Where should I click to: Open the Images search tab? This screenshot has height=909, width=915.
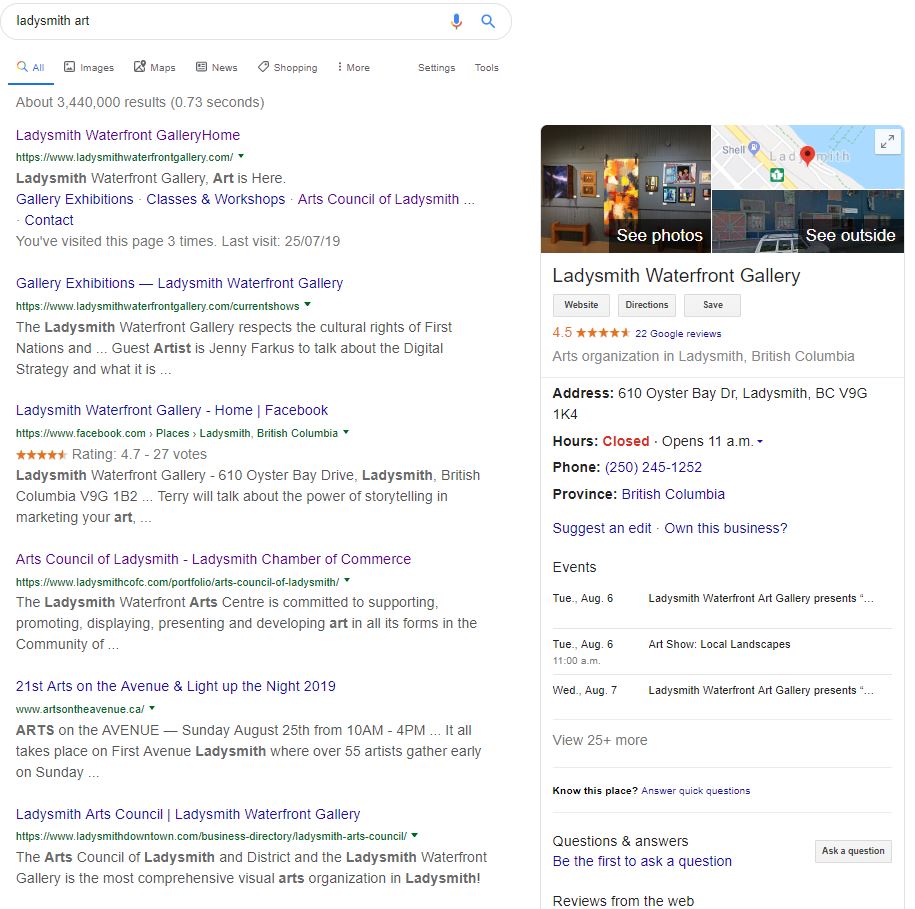[x=89, y=68]
